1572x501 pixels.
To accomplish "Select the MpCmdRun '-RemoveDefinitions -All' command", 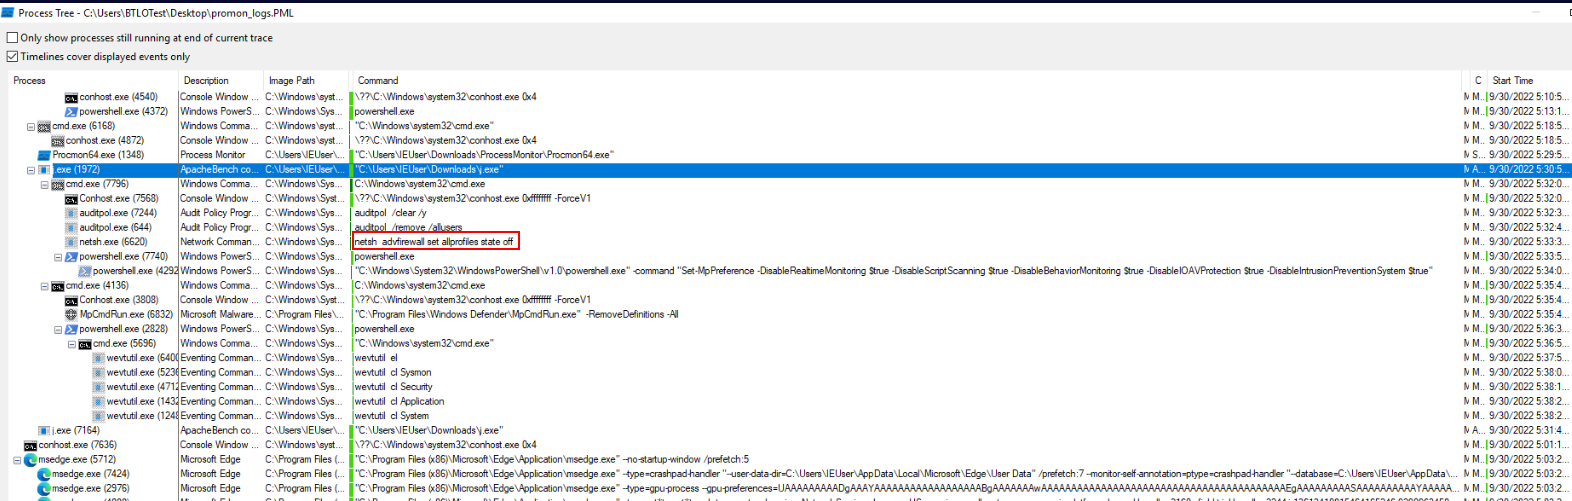I will click(517, 315).
